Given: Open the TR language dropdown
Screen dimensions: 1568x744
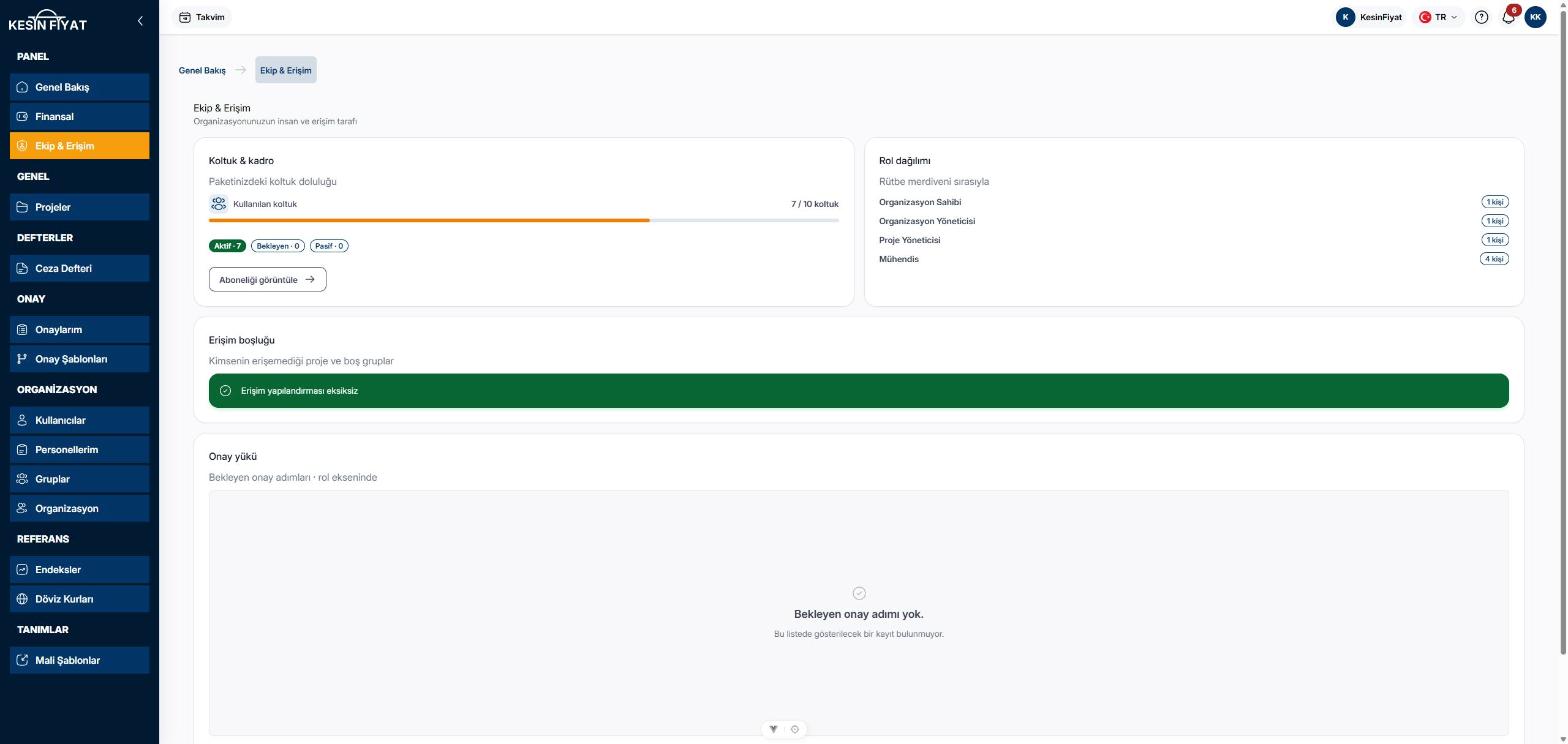Looking at the screenshot, I should (1438, 17).
